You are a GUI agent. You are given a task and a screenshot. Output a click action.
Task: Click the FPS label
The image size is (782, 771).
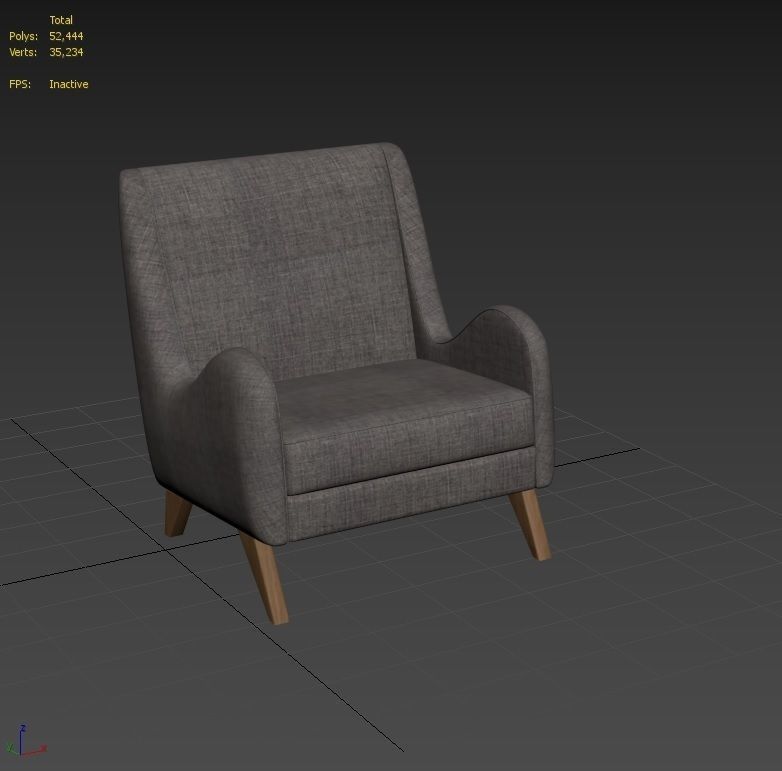pyautogui.click(x=20, y=84)
